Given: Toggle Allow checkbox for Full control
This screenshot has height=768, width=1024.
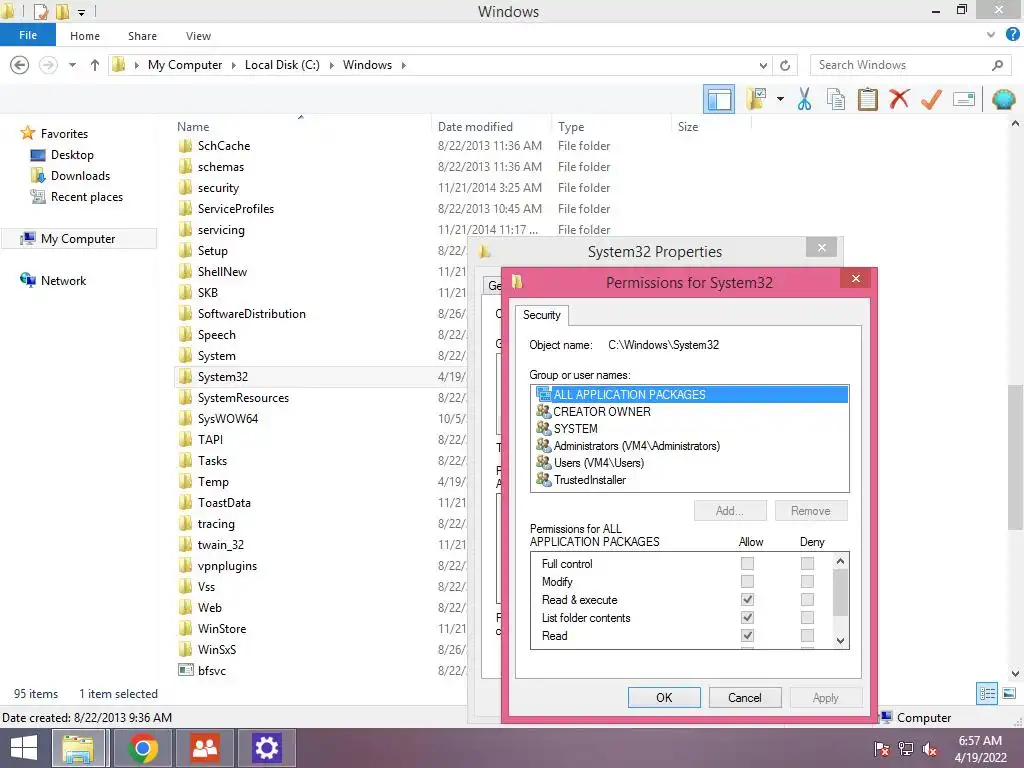Looking at the screenshot, I should [747, 564].
